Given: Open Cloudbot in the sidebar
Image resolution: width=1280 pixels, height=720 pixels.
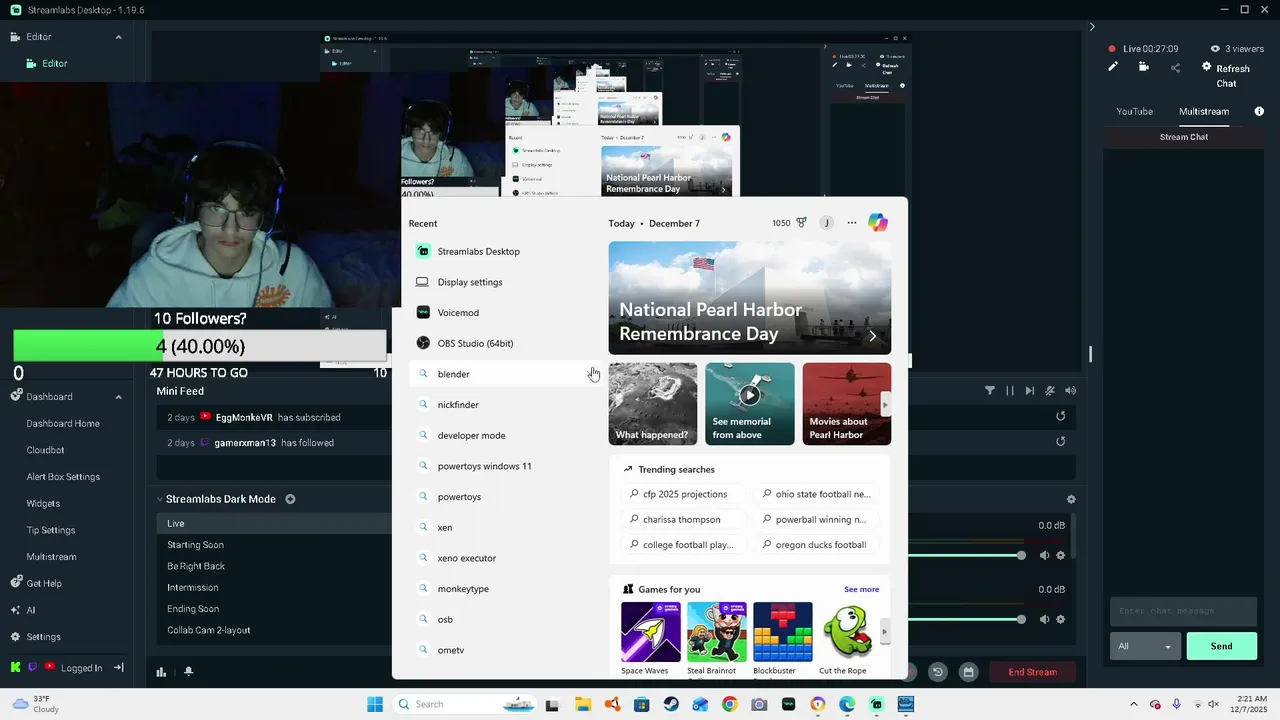Looking at the screenshot, I should click(45, 450).
